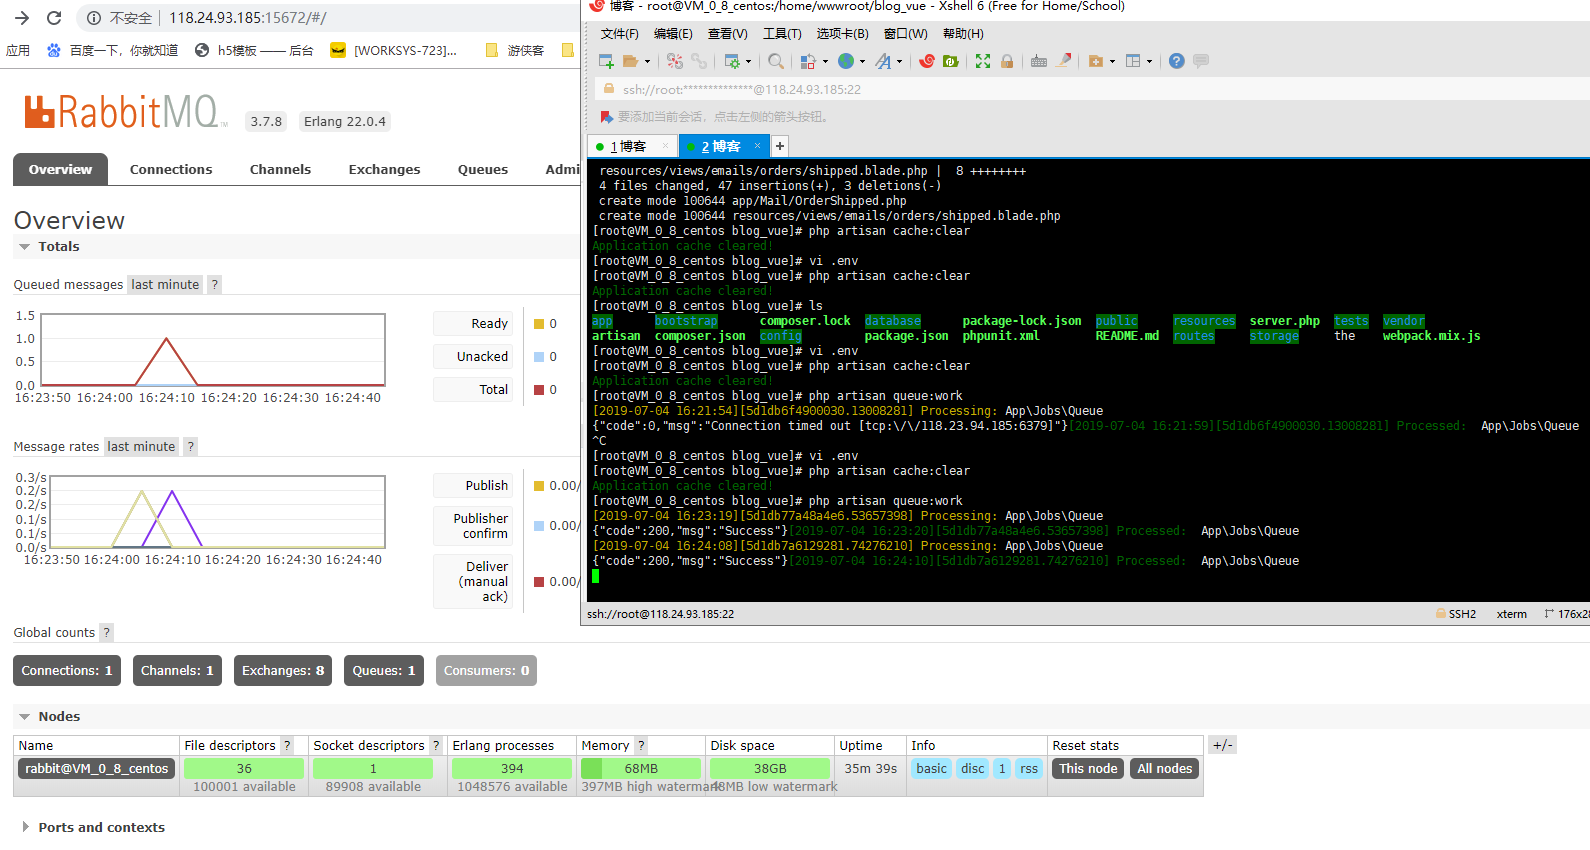Viewport: 1590px width, 850px height.
Task: Expand the properties gear dropdown arrow
Action: [x=749, y=62]
